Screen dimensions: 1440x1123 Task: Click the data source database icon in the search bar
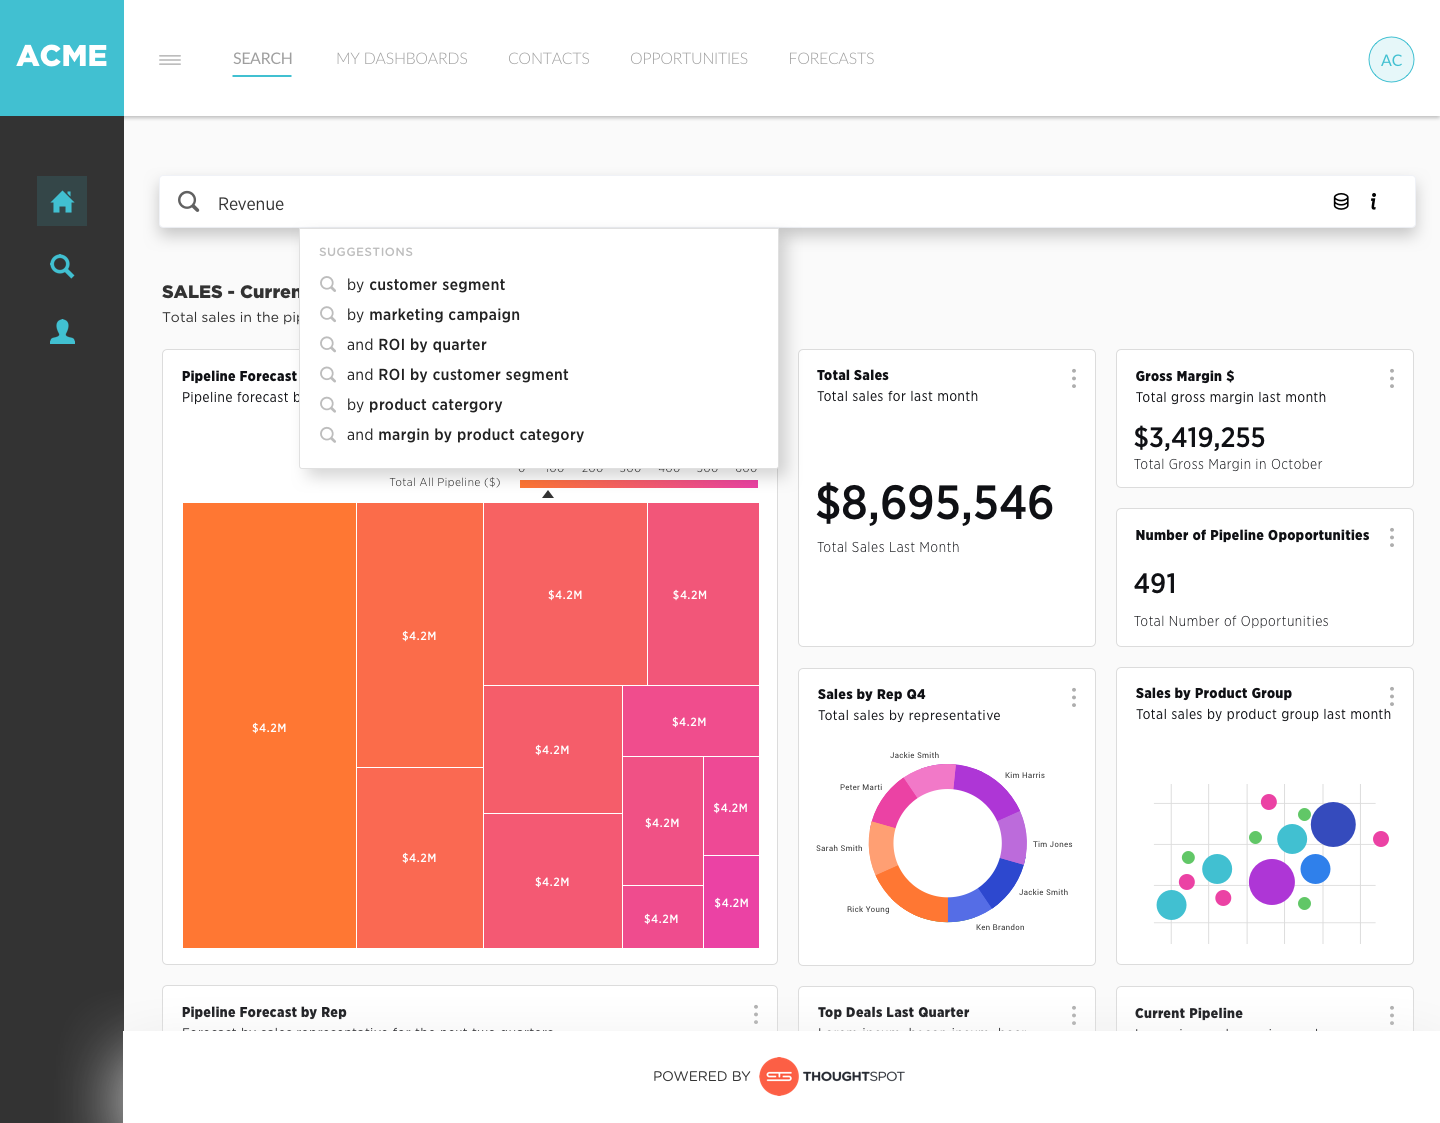[x=1341, y=202]
